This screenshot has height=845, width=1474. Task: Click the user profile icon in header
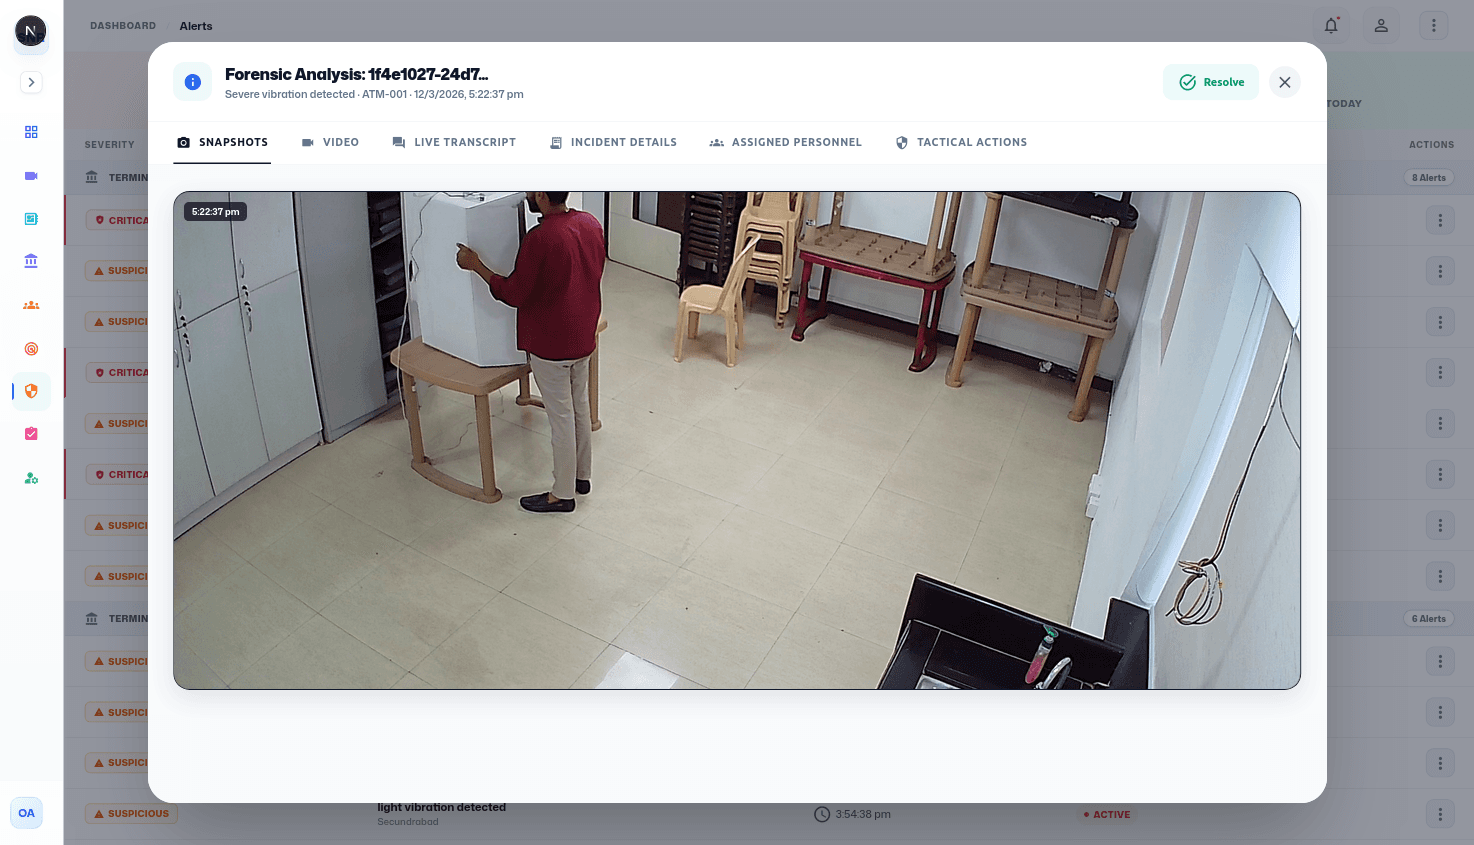(x=1381, y=26)
